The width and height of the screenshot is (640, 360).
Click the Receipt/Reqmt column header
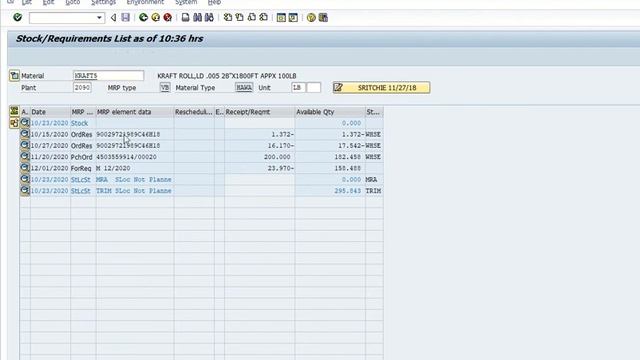pos(260,112)
